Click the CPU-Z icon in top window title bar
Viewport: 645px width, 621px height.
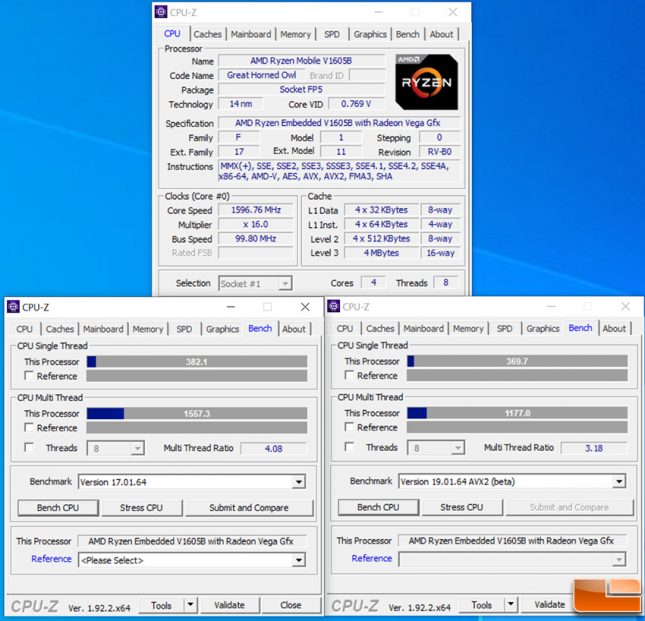(161, 12)
